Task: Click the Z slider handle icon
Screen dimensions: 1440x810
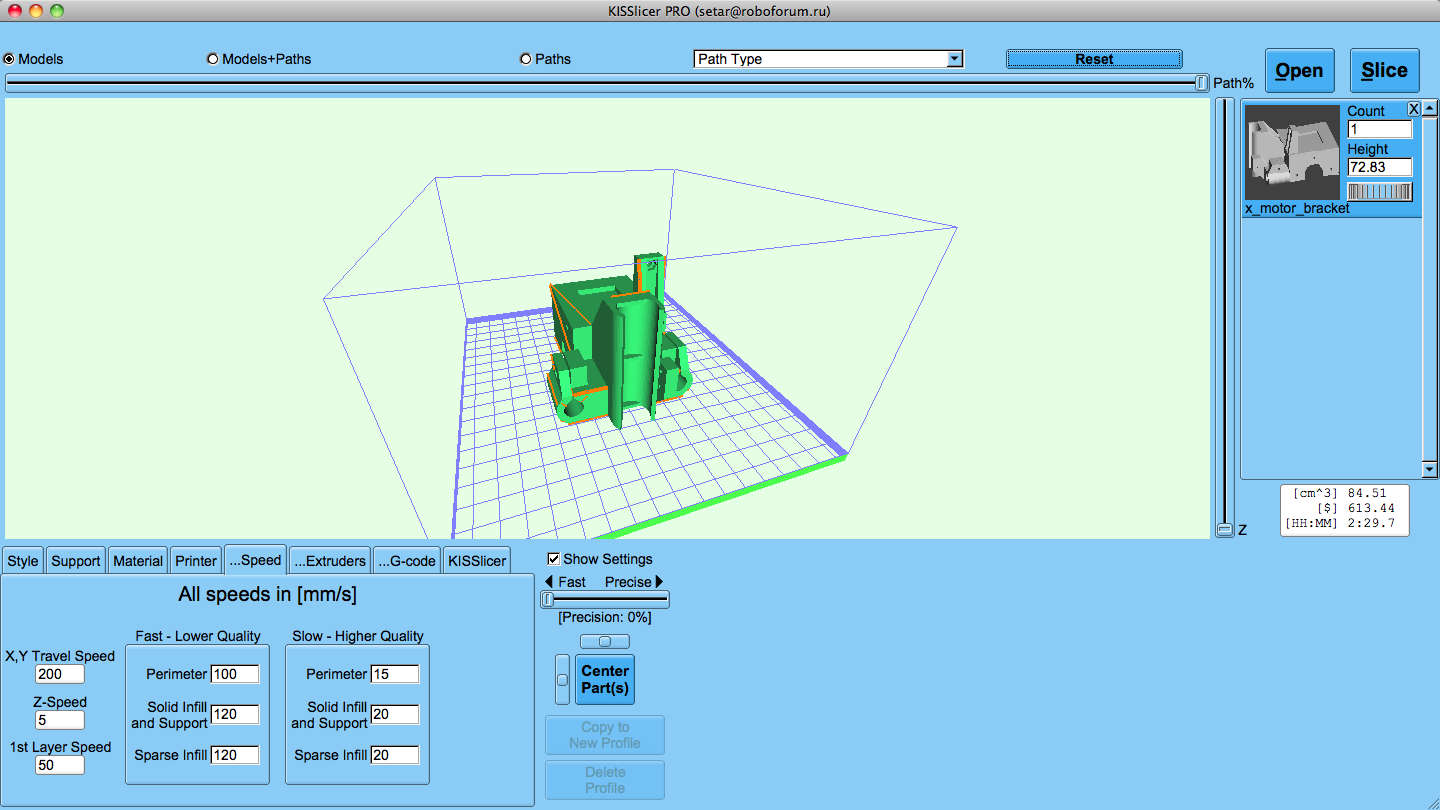Action: [x=1224, y=529]
